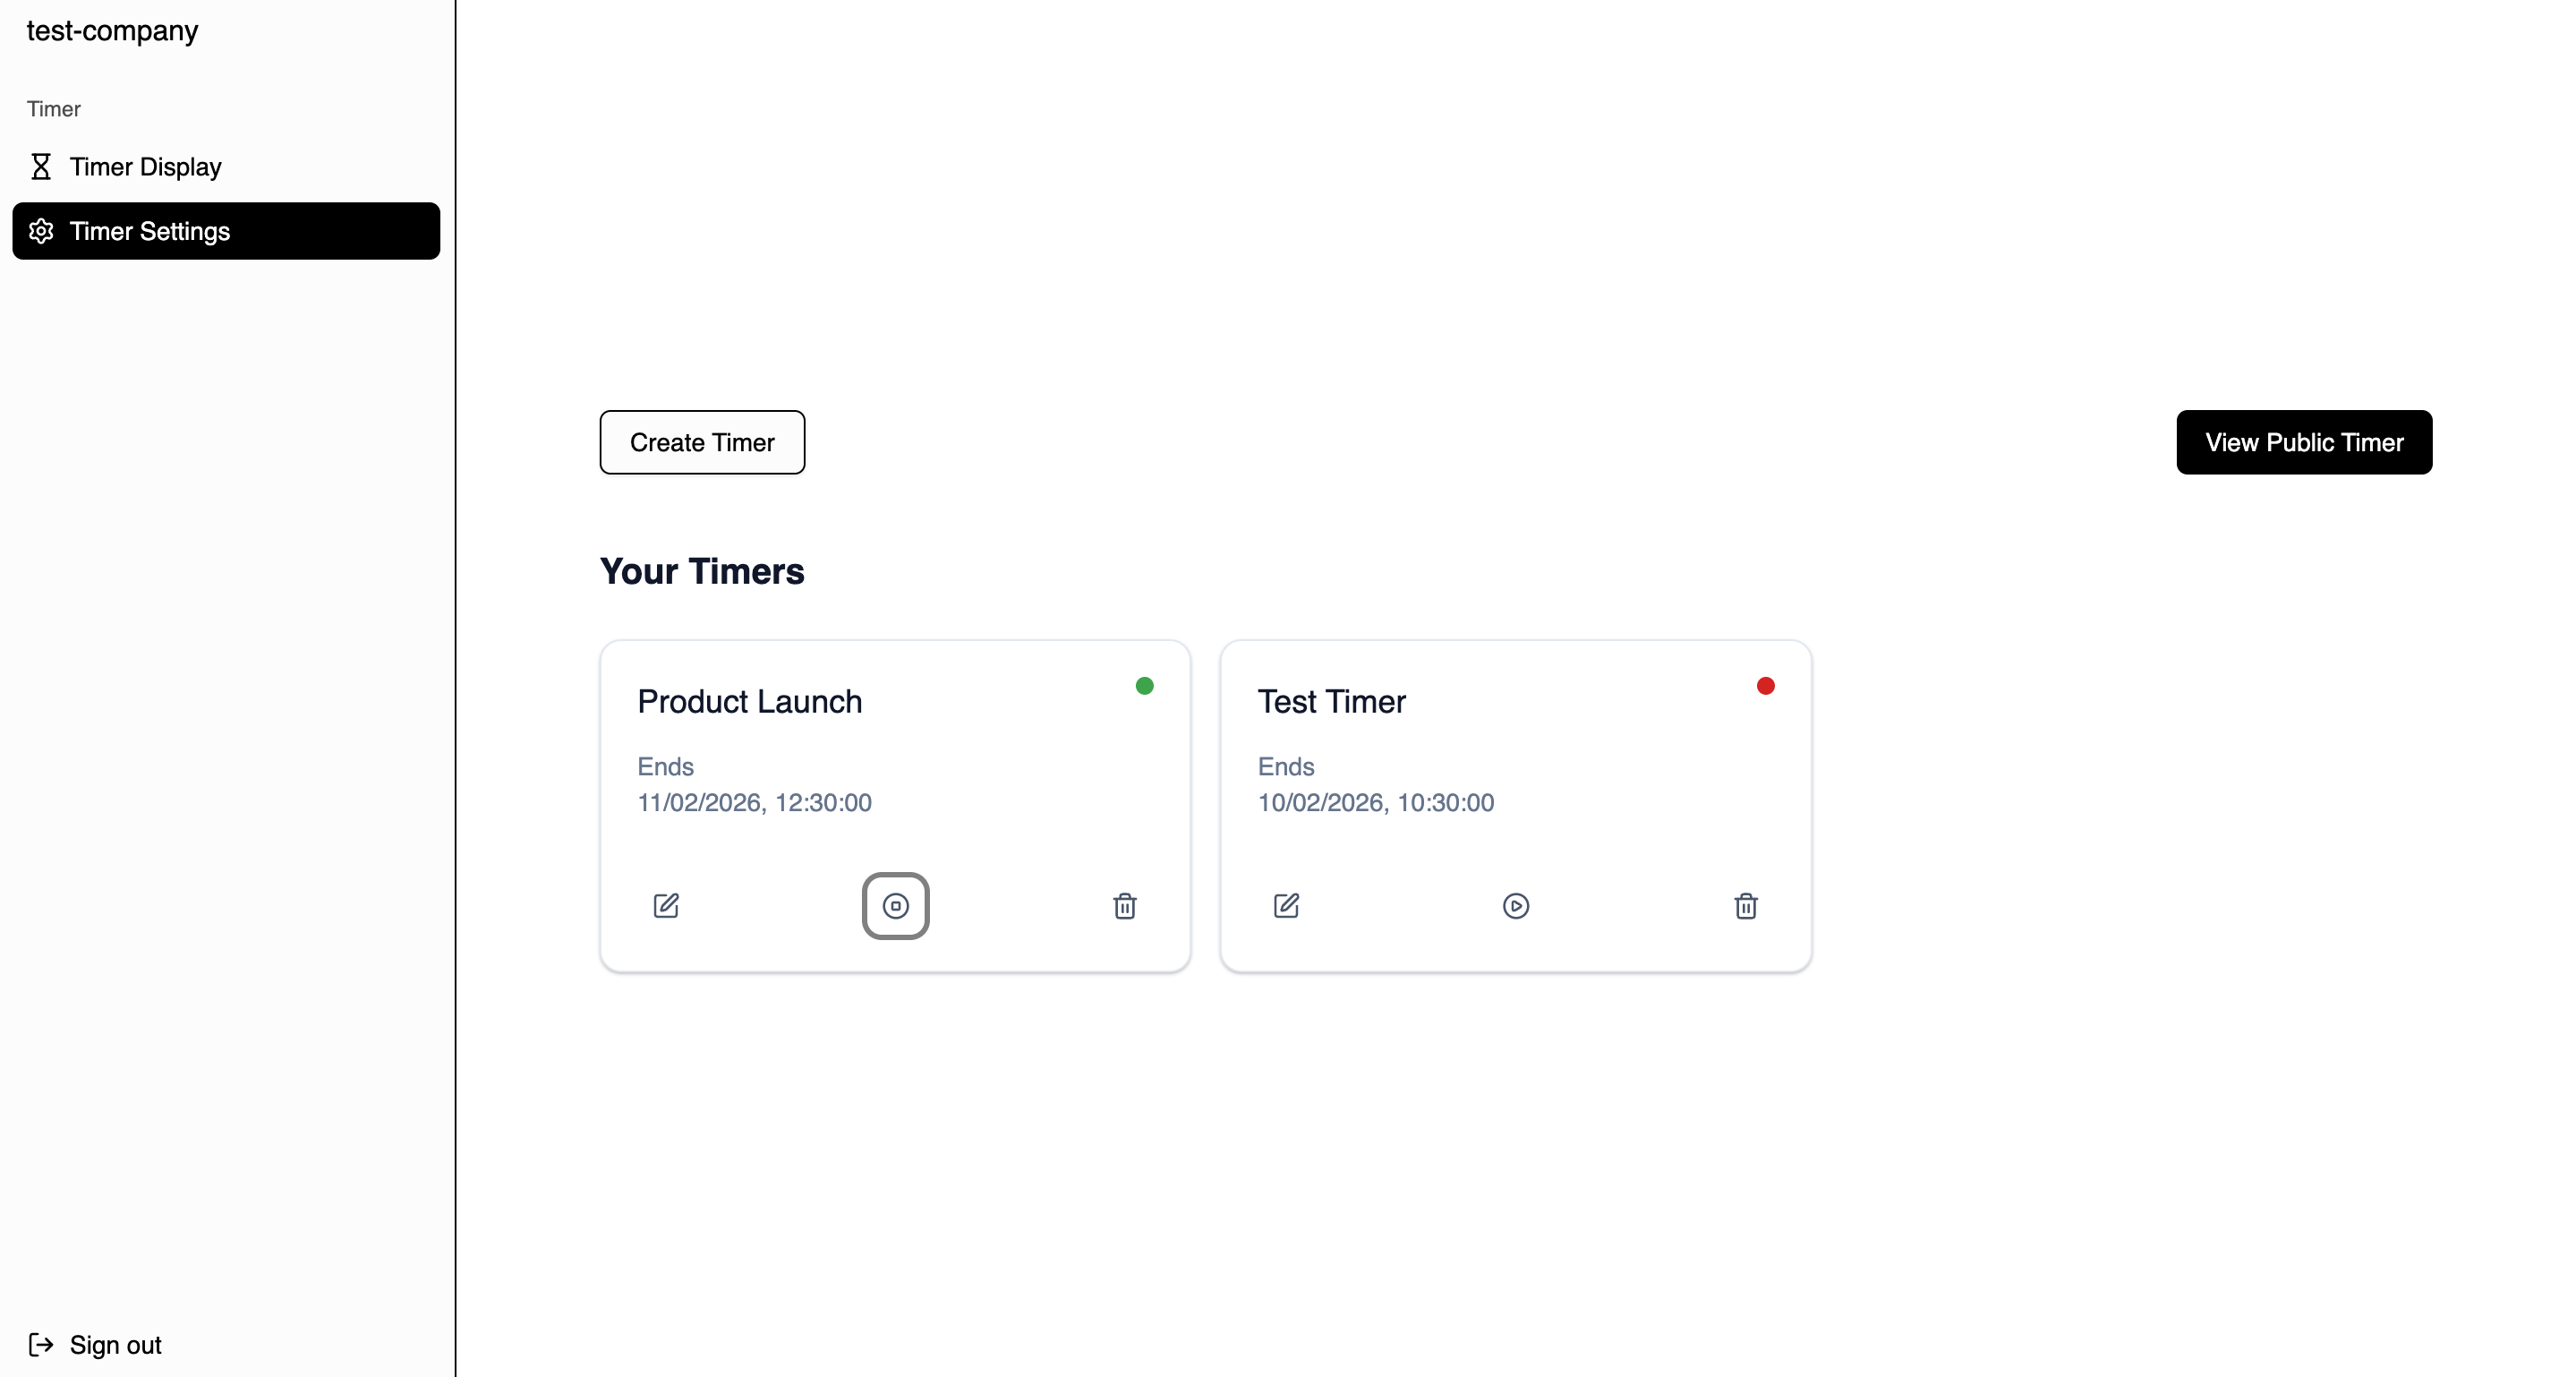Edit Test Timer via pencil icon
Screen dimensions: 2576x1377
click(1286, 906)
